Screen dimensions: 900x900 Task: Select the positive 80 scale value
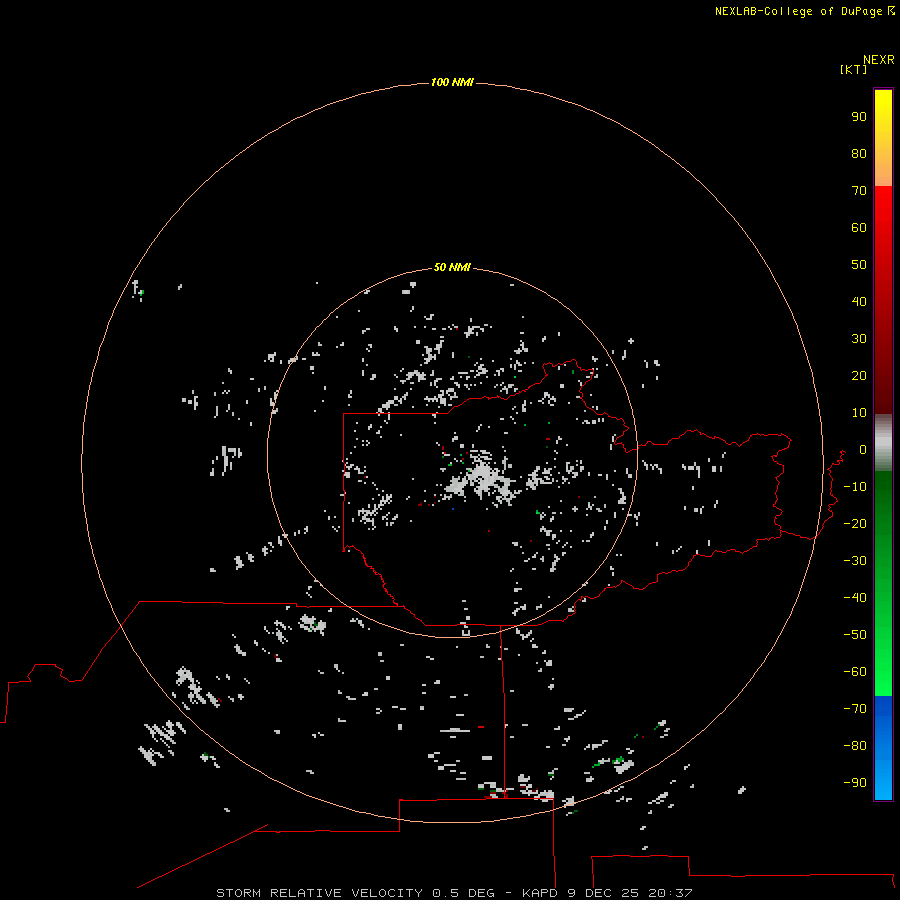[x=859, y=153]
